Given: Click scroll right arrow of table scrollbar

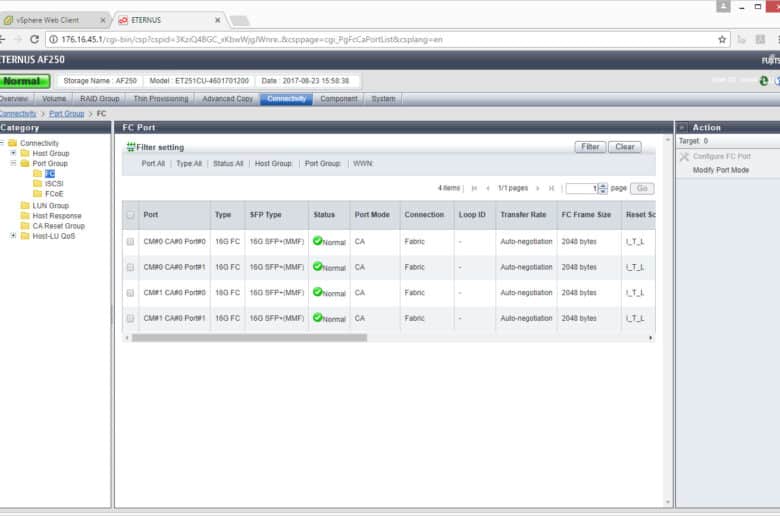Looking at the screenshot, I should click(650, 338).
